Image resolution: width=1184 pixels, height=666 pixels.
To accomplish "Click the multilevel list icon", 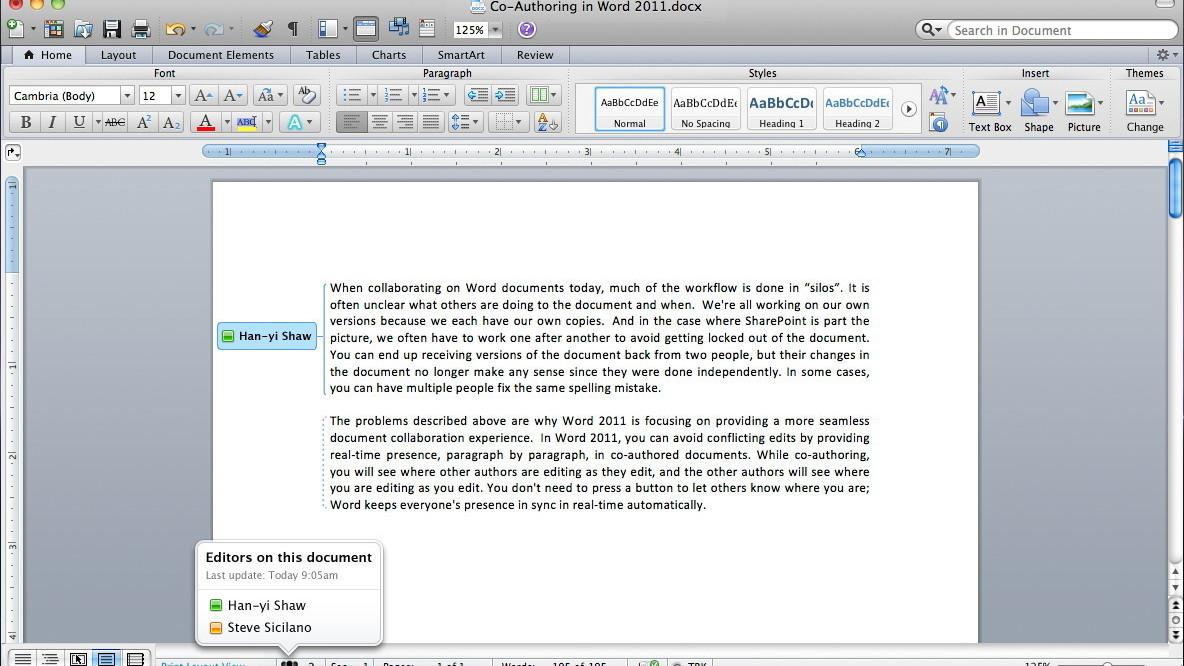I will pyautogui.click(x=431, y=95).
